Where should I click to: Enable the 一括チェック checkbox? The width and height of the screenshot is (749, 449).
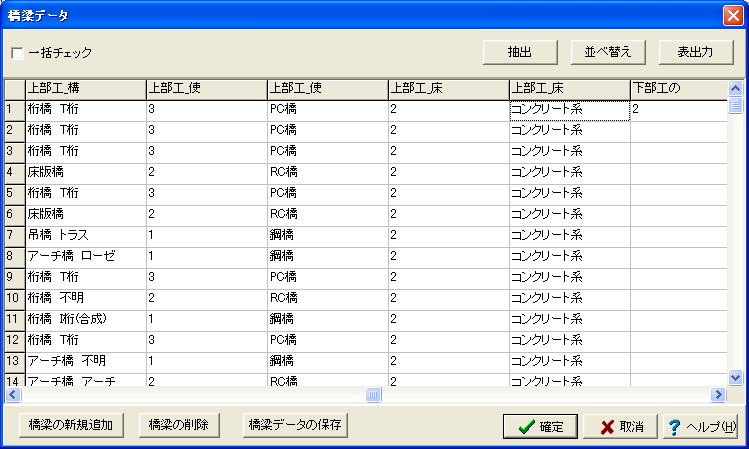click(x=17, y=53)
